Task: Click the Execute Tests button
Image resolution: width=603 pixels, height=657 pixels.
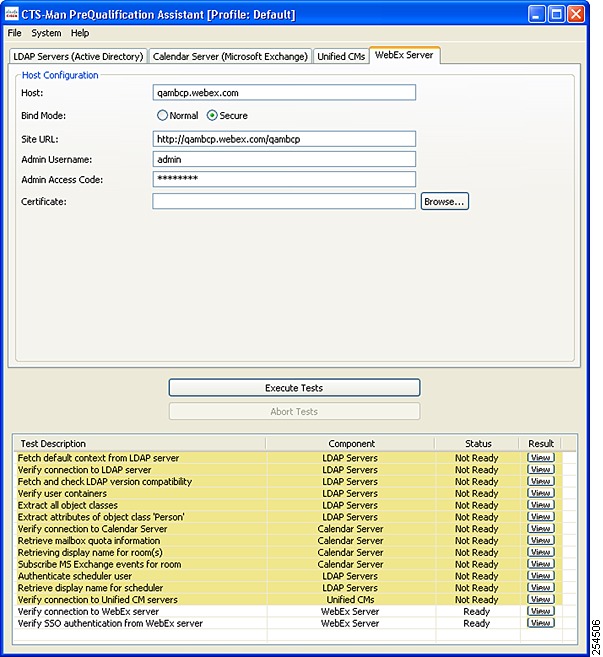Action: [x=294, y=388]
